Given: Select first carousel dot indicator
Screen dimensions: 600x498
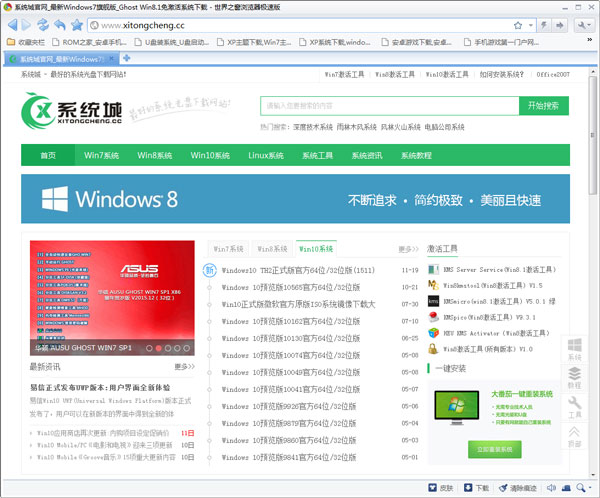Looking at the screenshot, I should pyautogui.click(x=149, y=348).
